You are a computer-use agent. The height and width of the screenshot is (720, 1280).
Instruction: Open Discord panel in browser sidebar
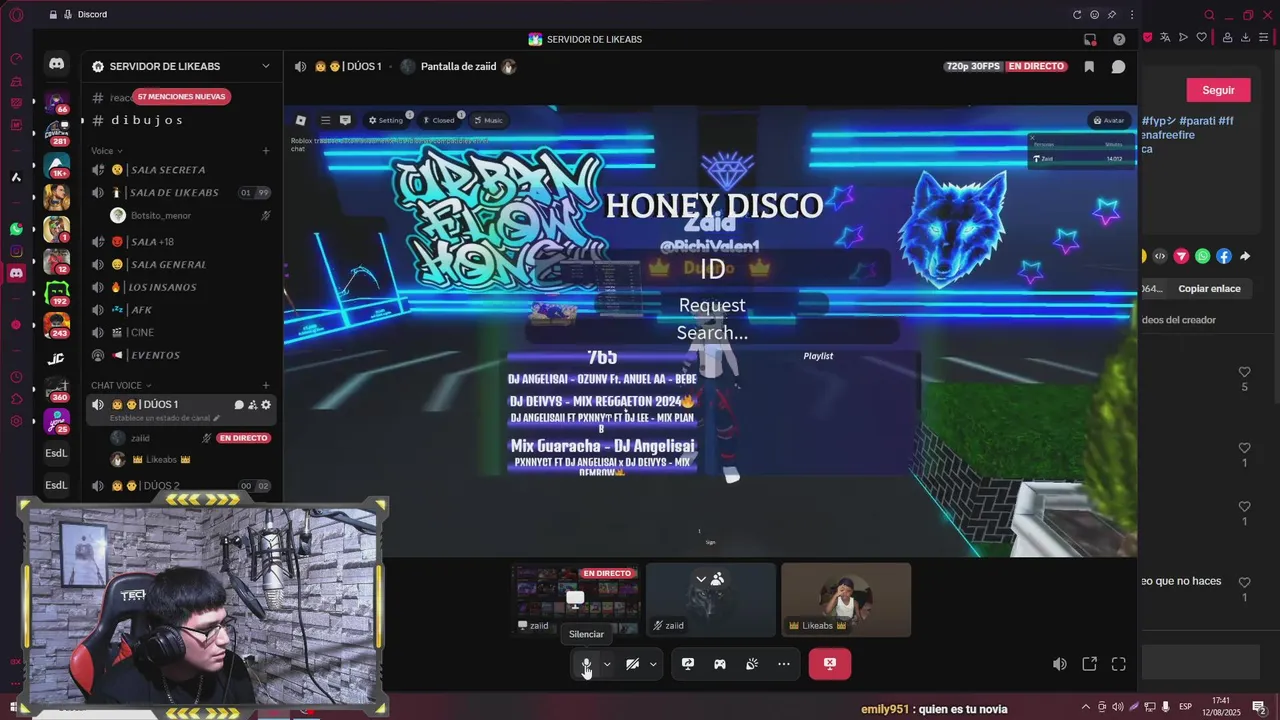pyautogui.click(x=16, y=273)
